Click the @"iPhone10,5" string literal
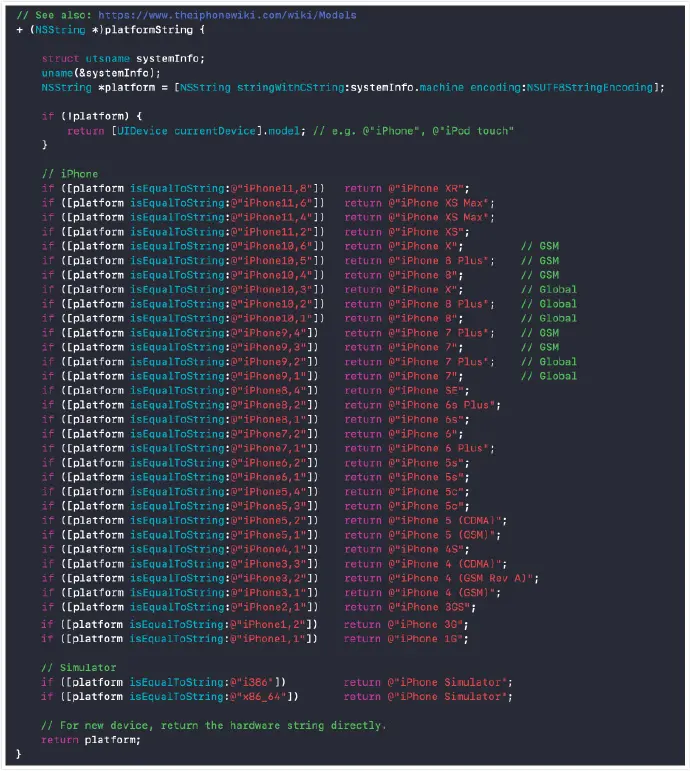The height and width of the screenshot is (771, 690). 274,261
